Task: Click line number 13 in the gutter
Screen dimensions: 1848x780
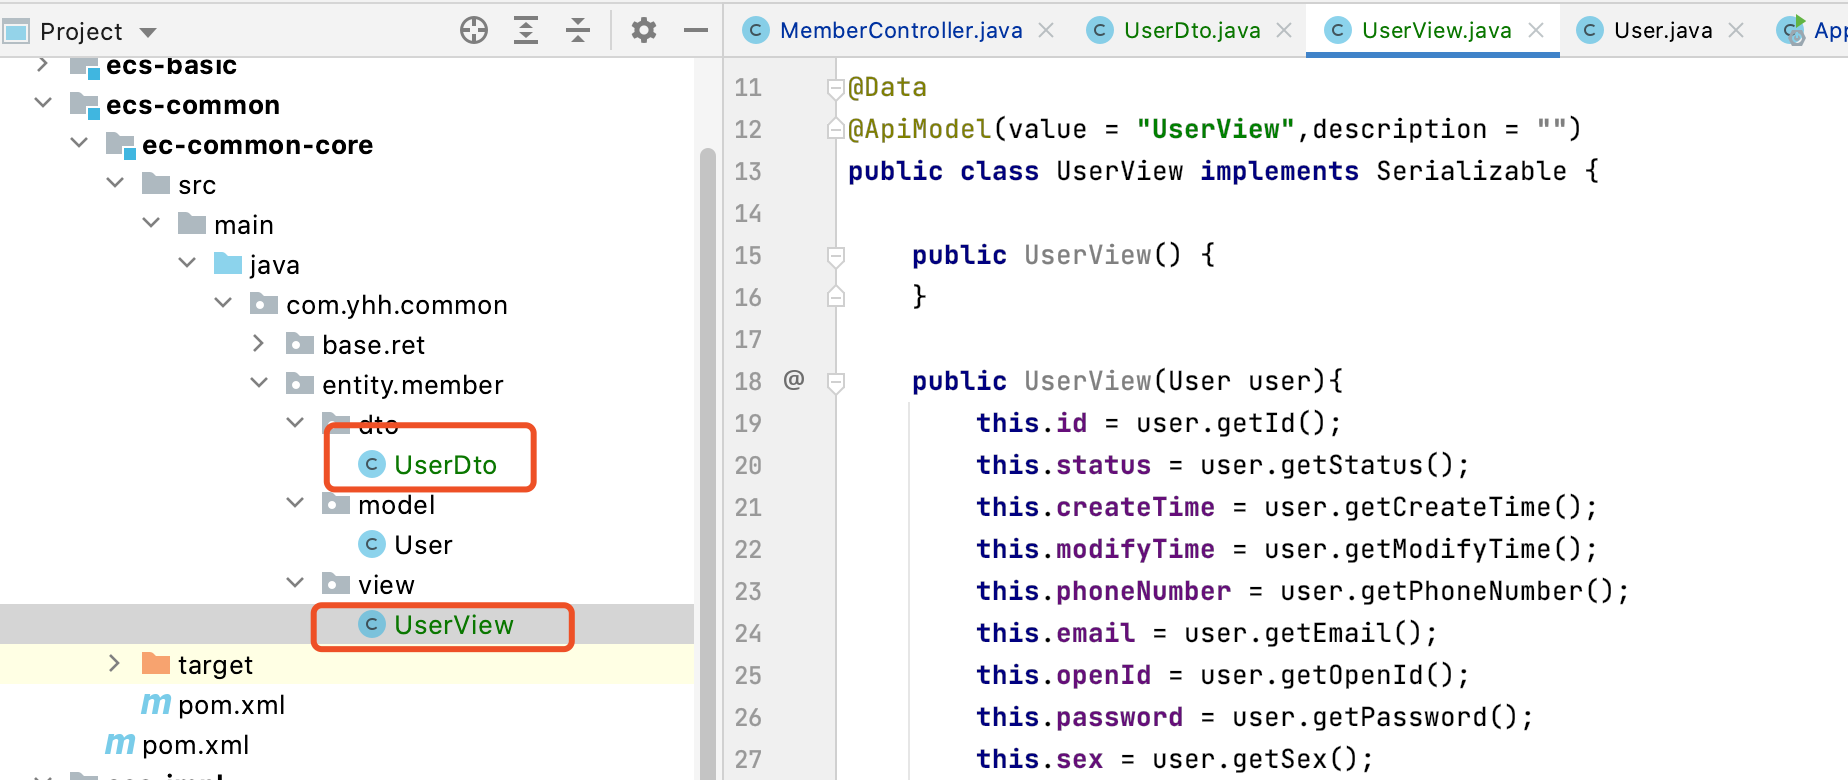Action: tap(748, 171)
